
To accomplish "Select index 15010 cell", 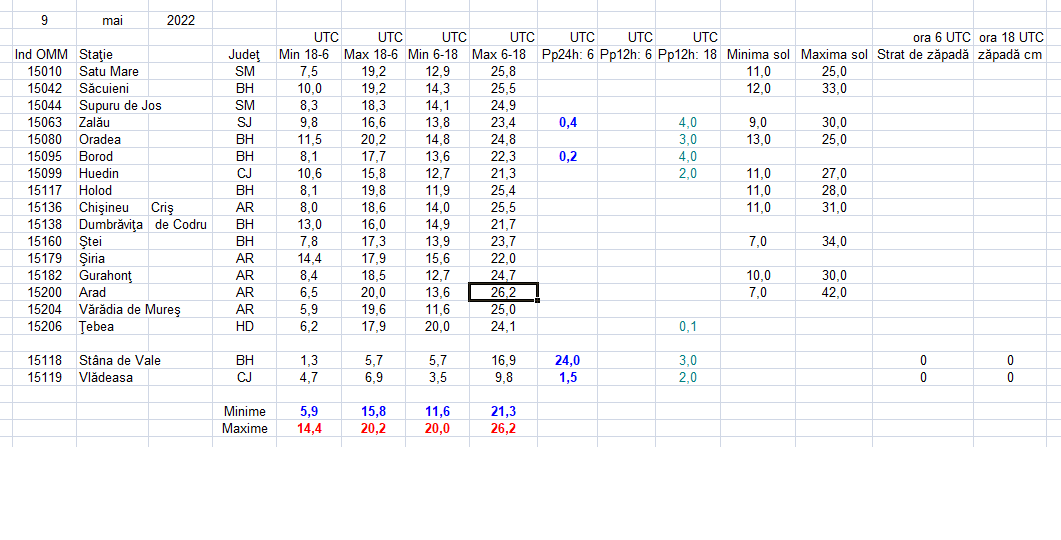I will click(44, 71).
